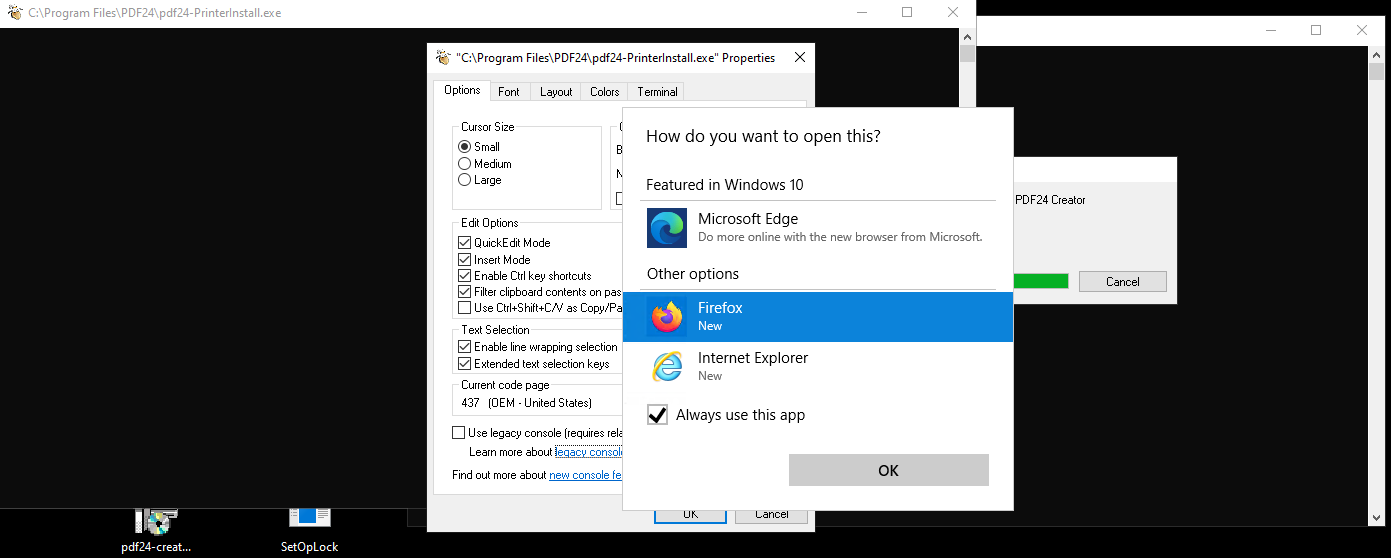This screenshot has width=1391, height=558.
Task: Click the 'Other options' label
Action: [693, 274]
